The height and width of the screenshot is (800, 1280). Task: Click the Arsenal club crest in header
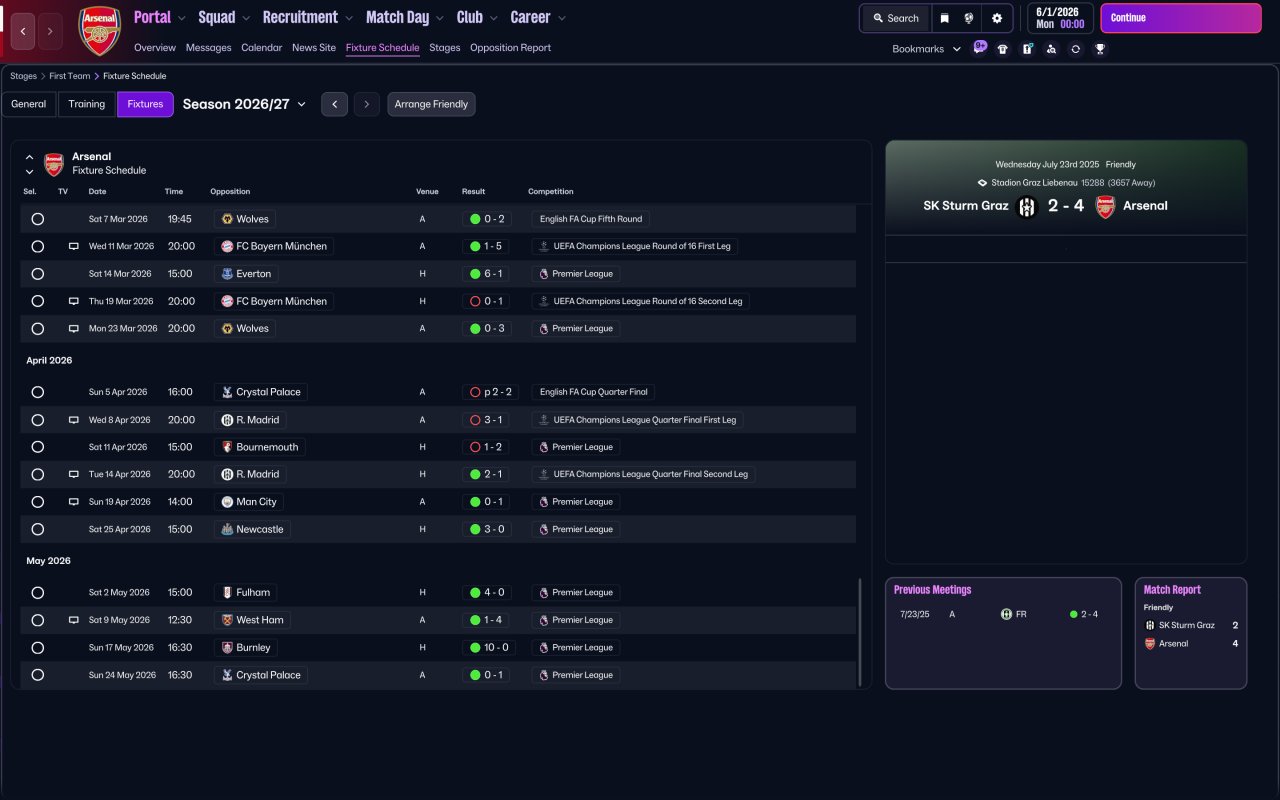click(x=99, y=31)
